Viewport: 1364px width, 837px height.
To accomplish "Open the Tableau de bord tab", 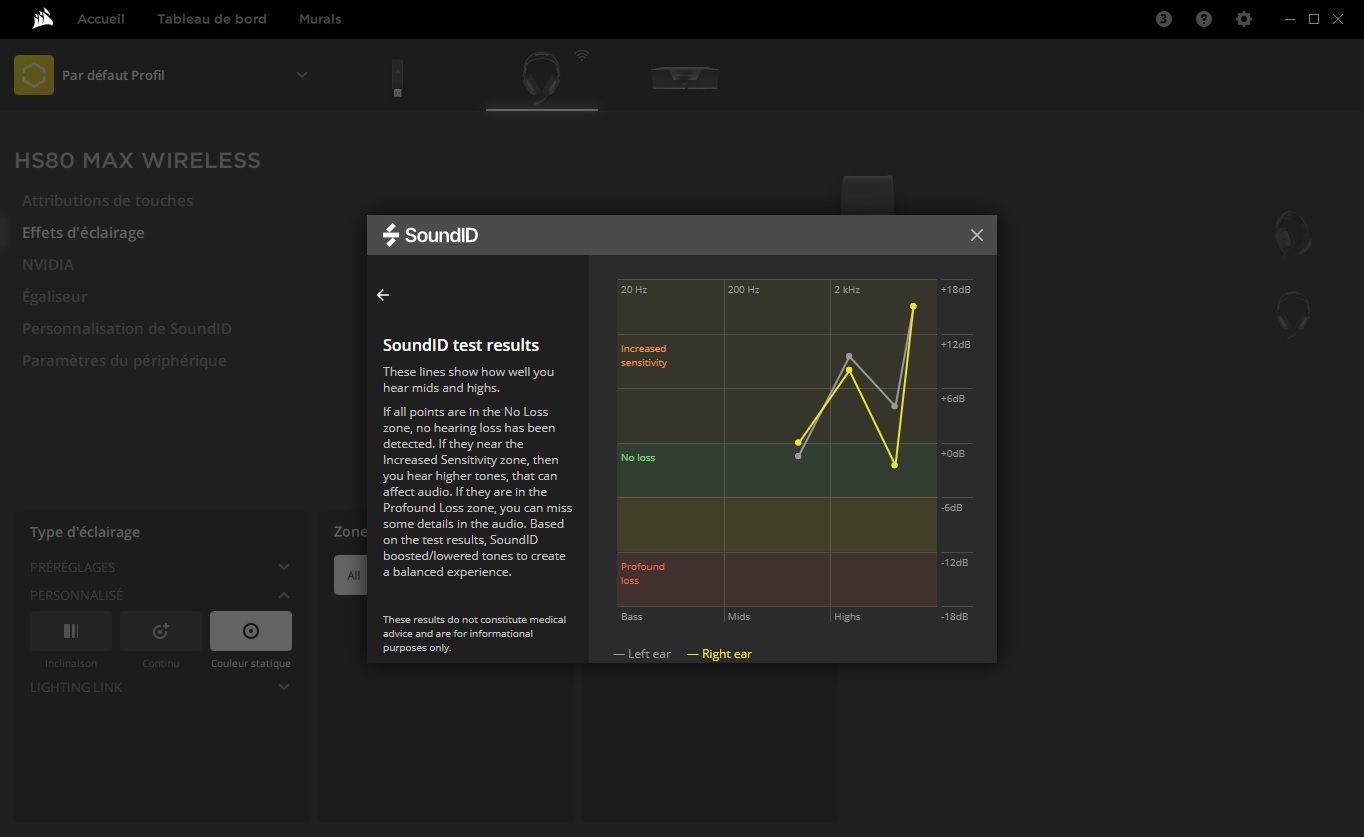I will 212,19.
